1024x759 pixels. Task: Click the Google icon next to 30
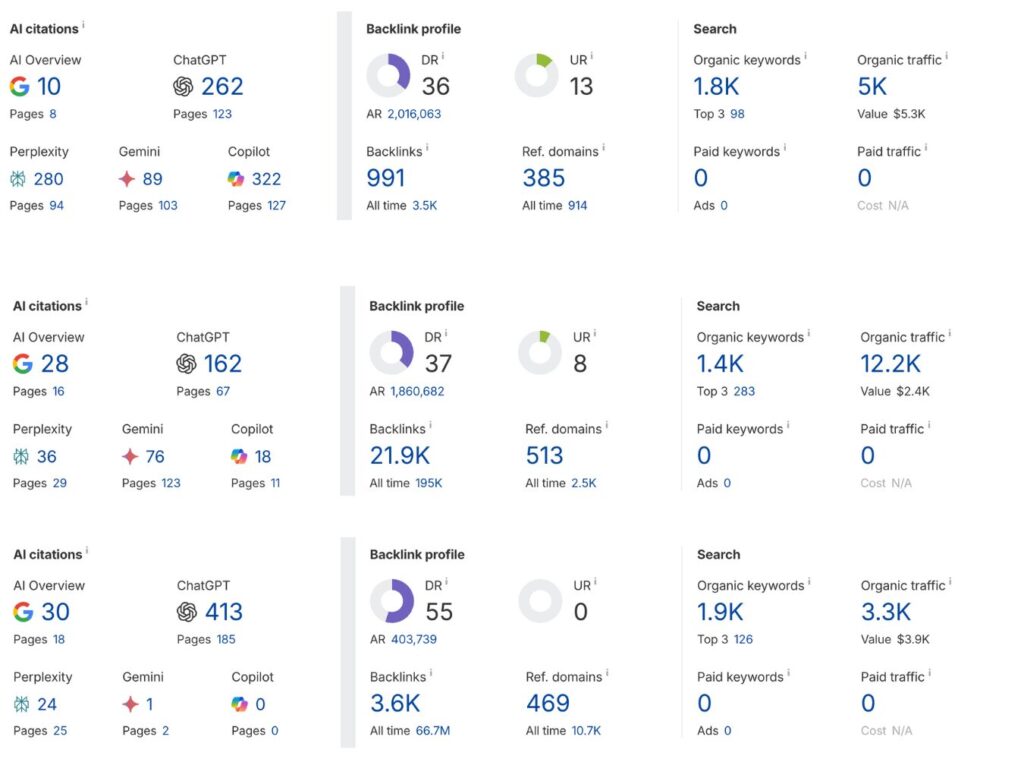(x=23, y=612)
